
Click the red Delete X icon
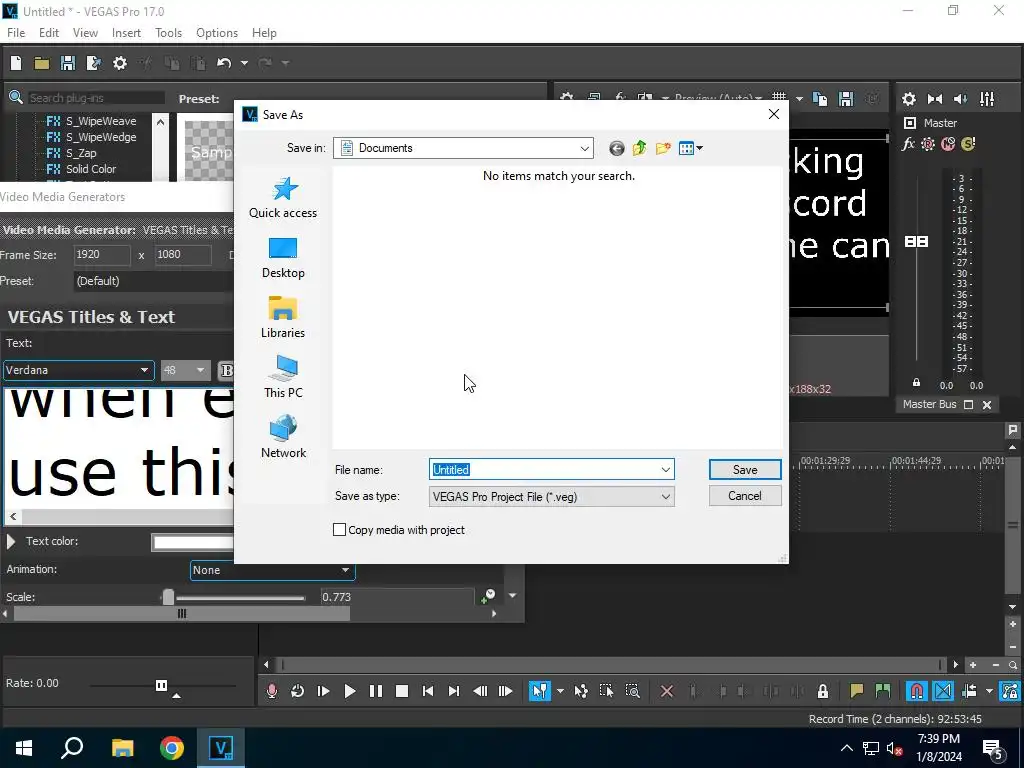click(x=667, y=691)
